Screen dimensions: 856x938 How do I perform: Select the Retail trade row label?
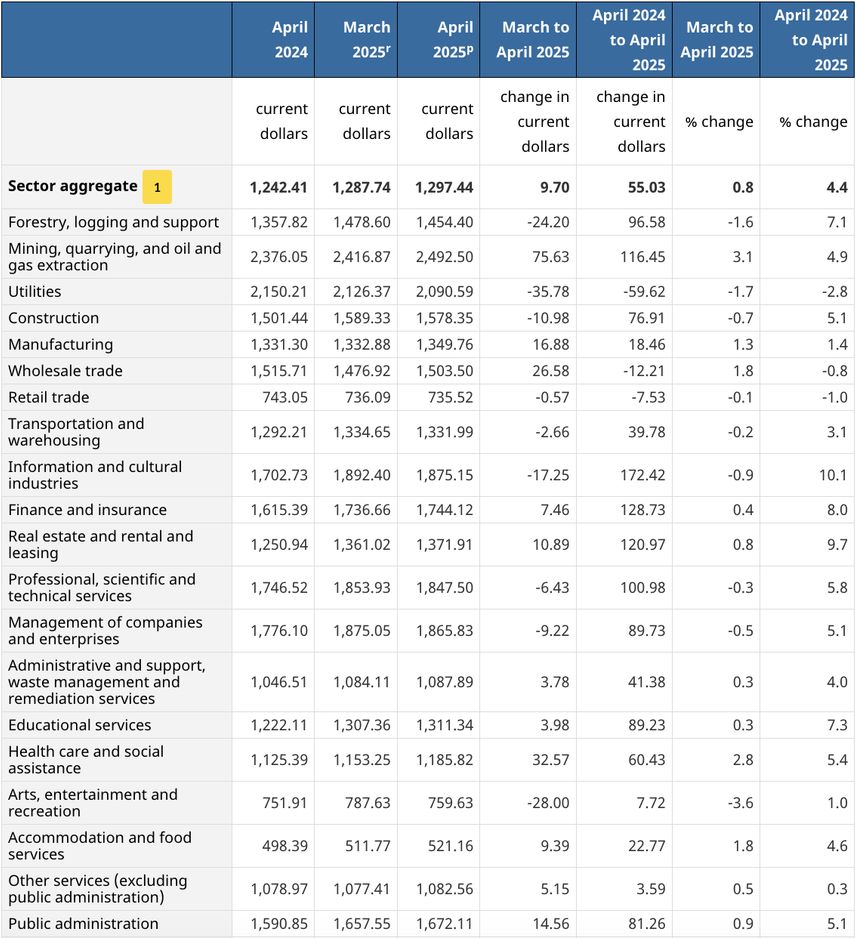49,397
